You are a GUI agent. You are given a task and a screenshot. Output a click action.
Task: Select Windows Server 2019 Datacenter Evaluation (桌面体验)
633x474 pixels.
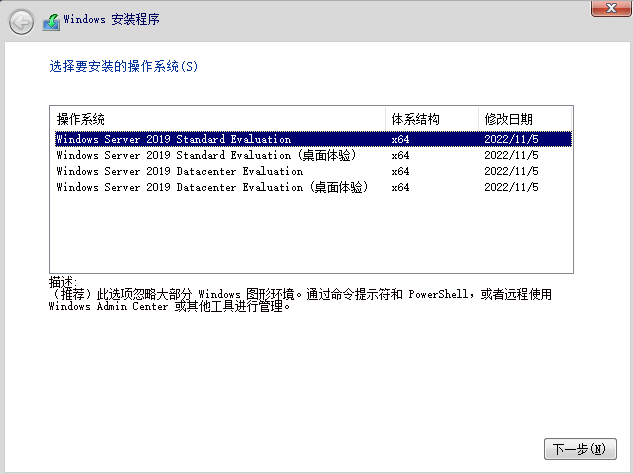[x=313, y=187]
